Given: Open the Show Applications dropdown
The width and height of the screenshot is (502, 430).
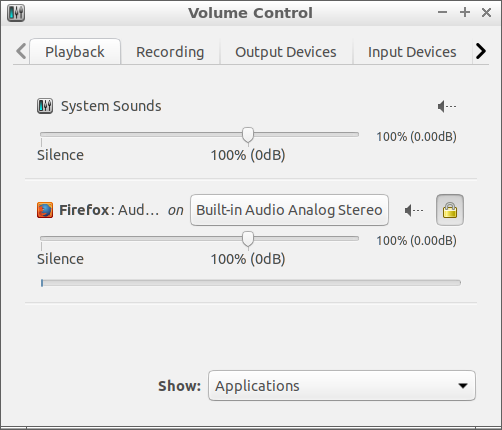Looking at the screenshot, I should point(342,386).
